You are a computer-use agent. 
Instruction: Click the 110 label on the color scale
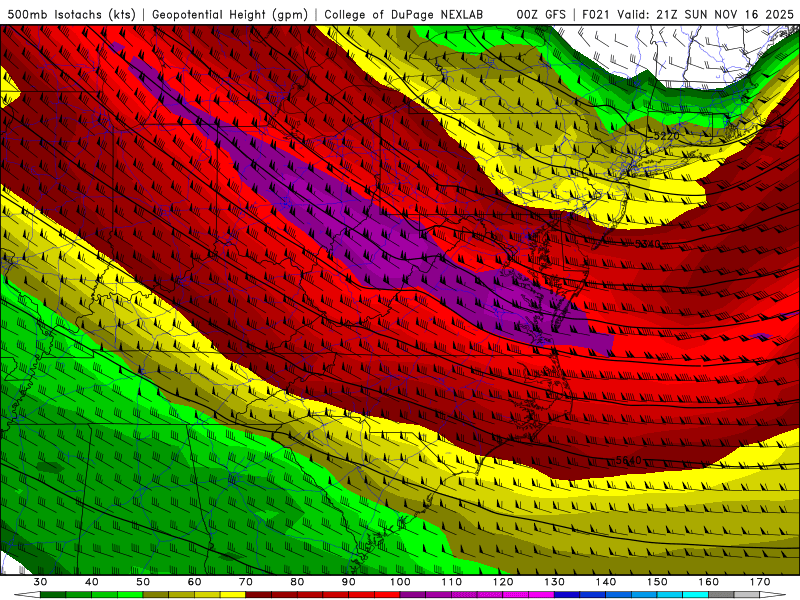click(452, 582)
